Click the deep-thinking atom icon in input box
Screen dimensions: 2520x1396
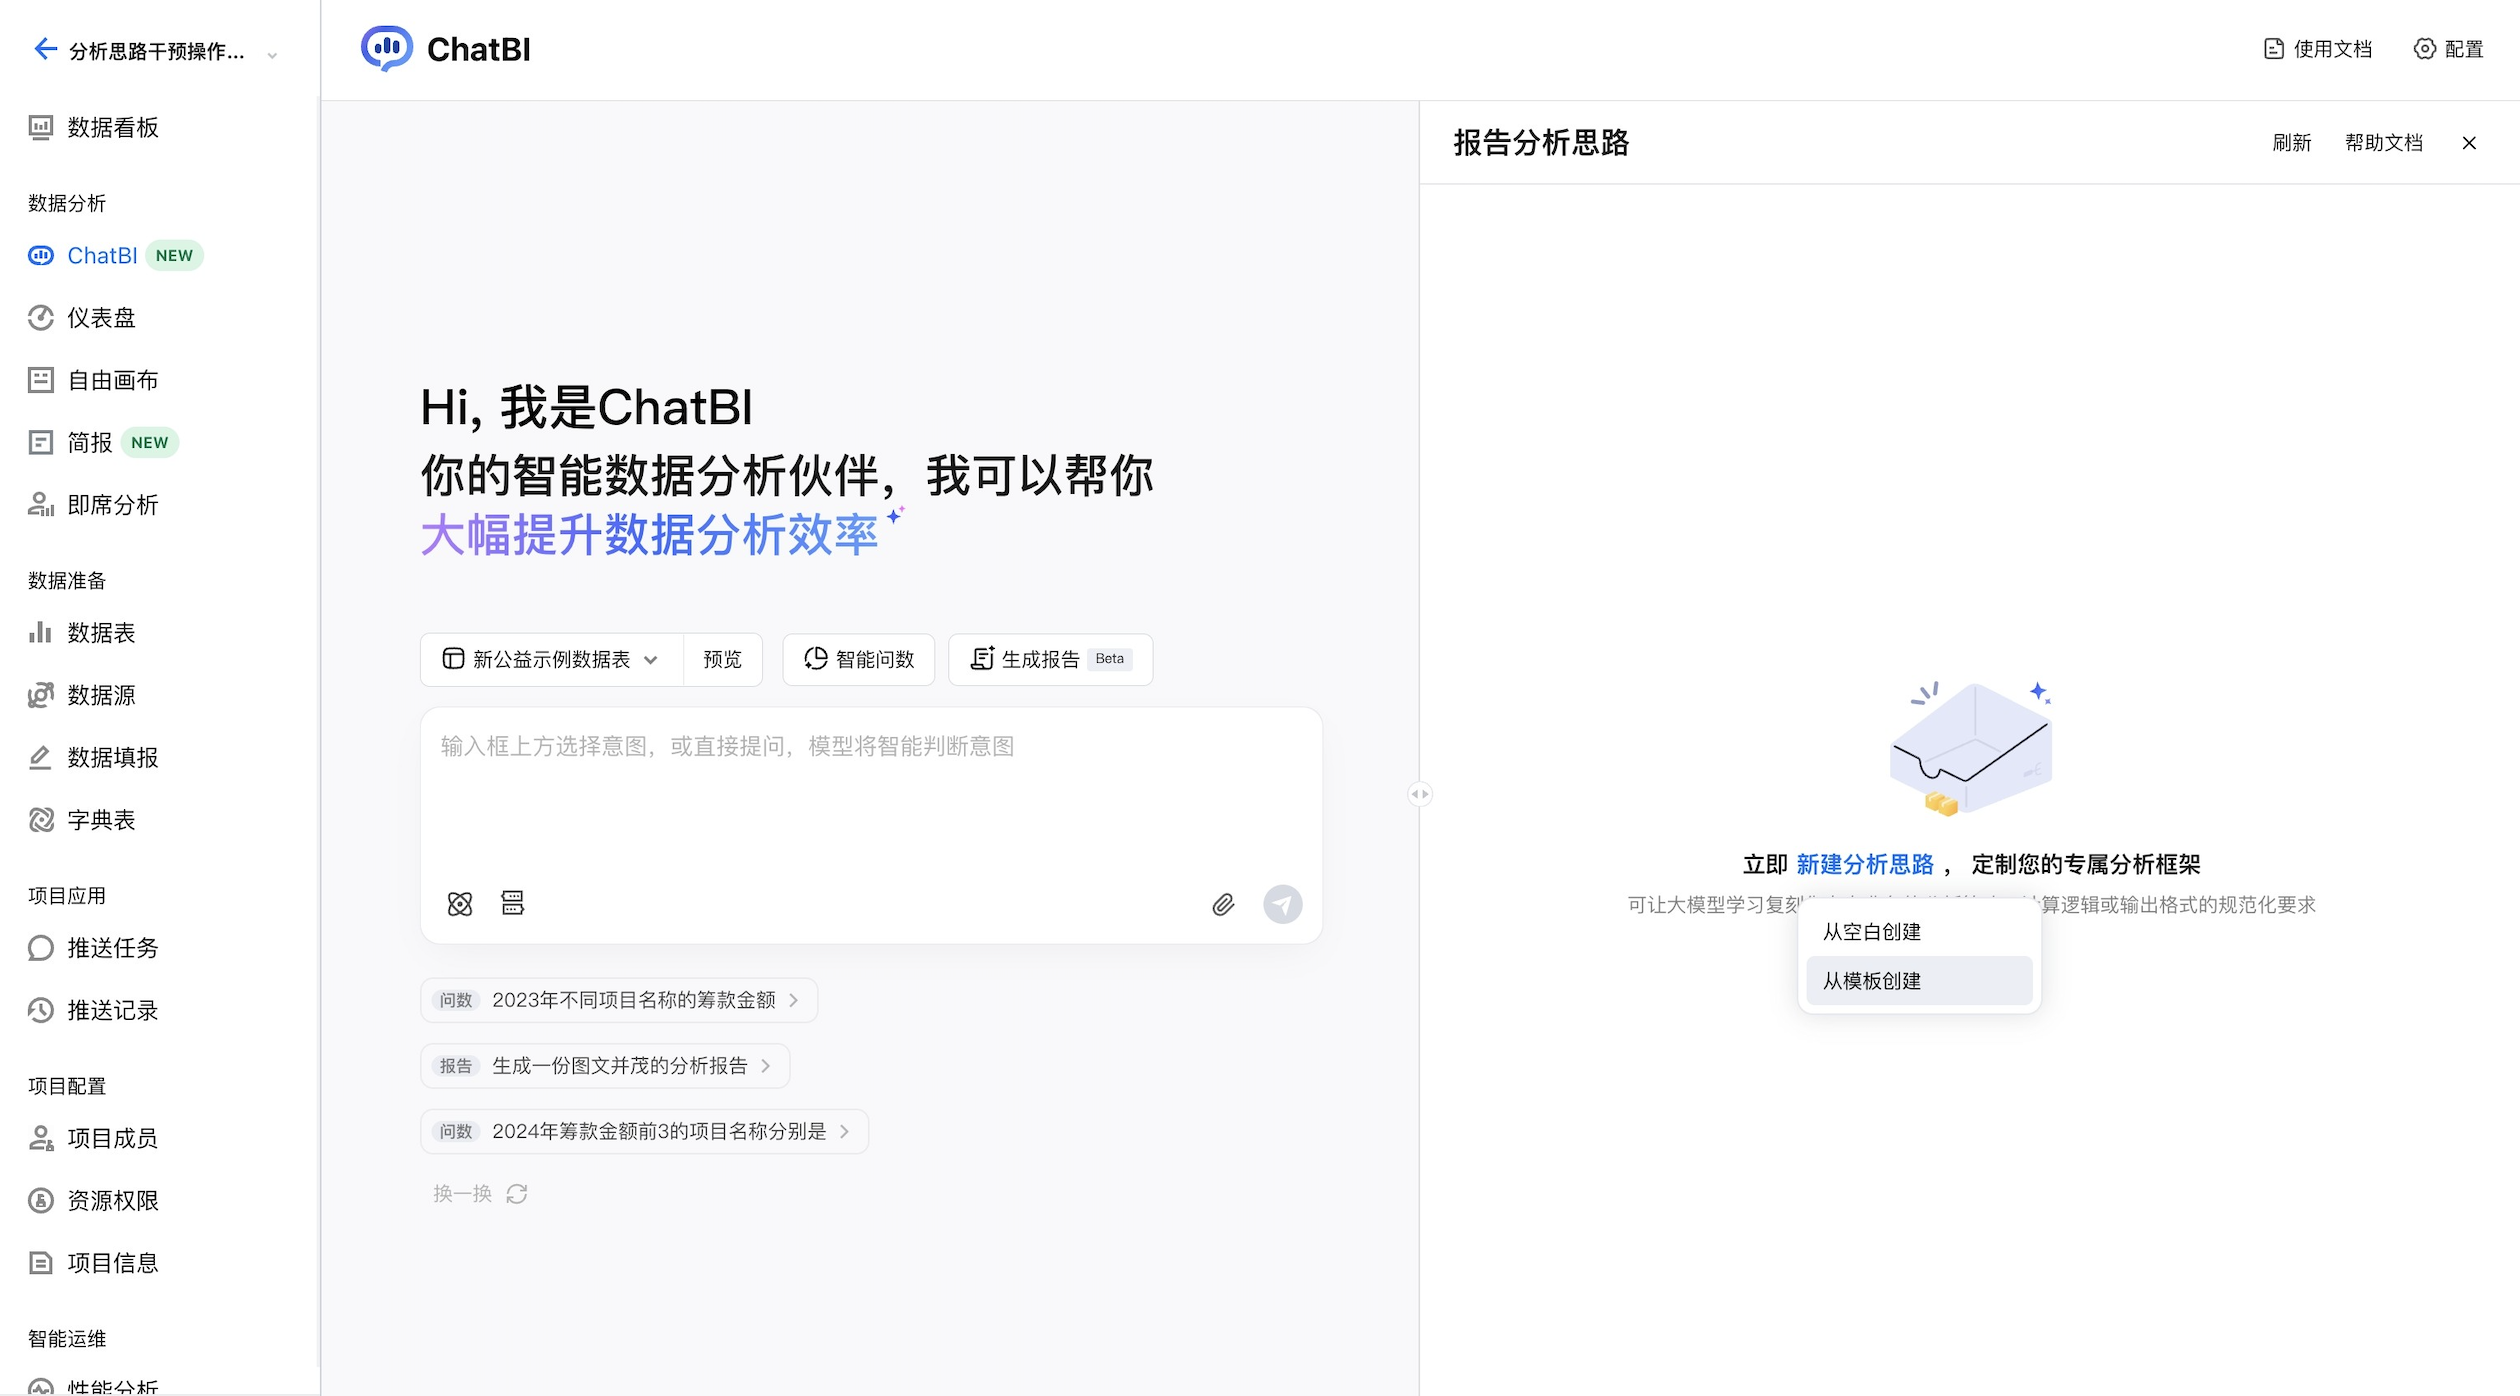[460, 904]
